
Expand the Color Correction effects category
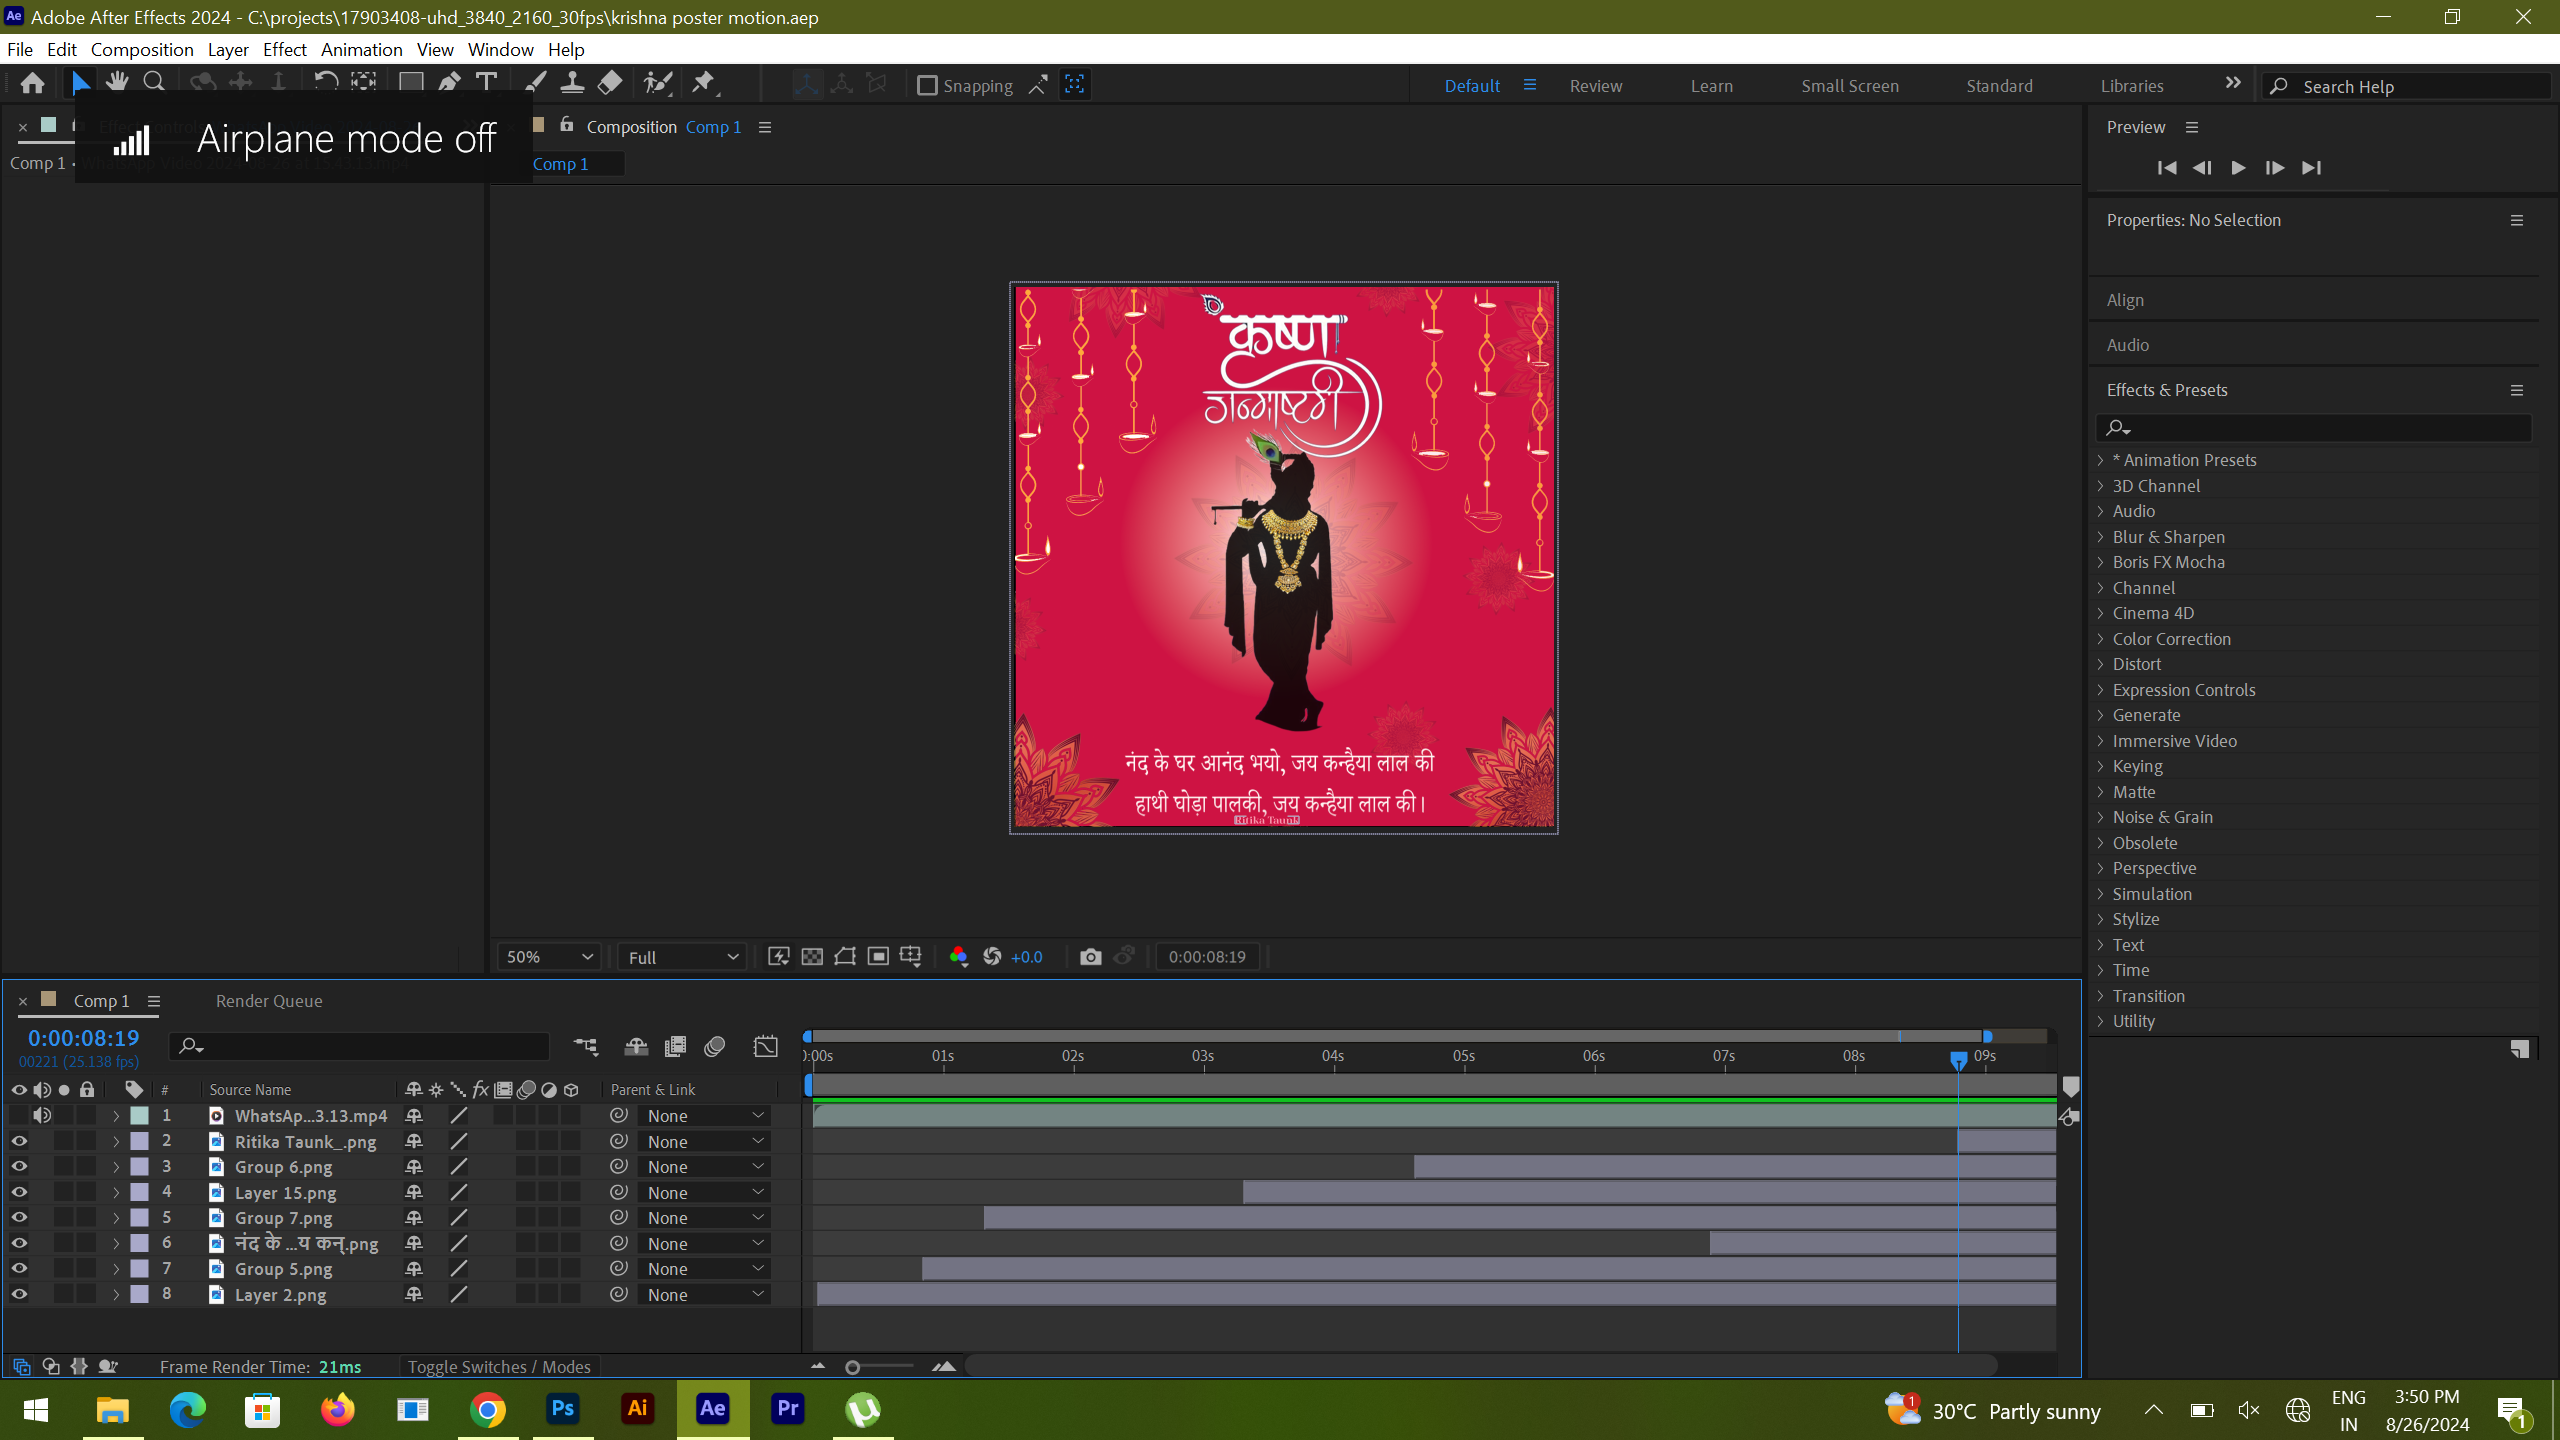click(x=2101, y=639)
